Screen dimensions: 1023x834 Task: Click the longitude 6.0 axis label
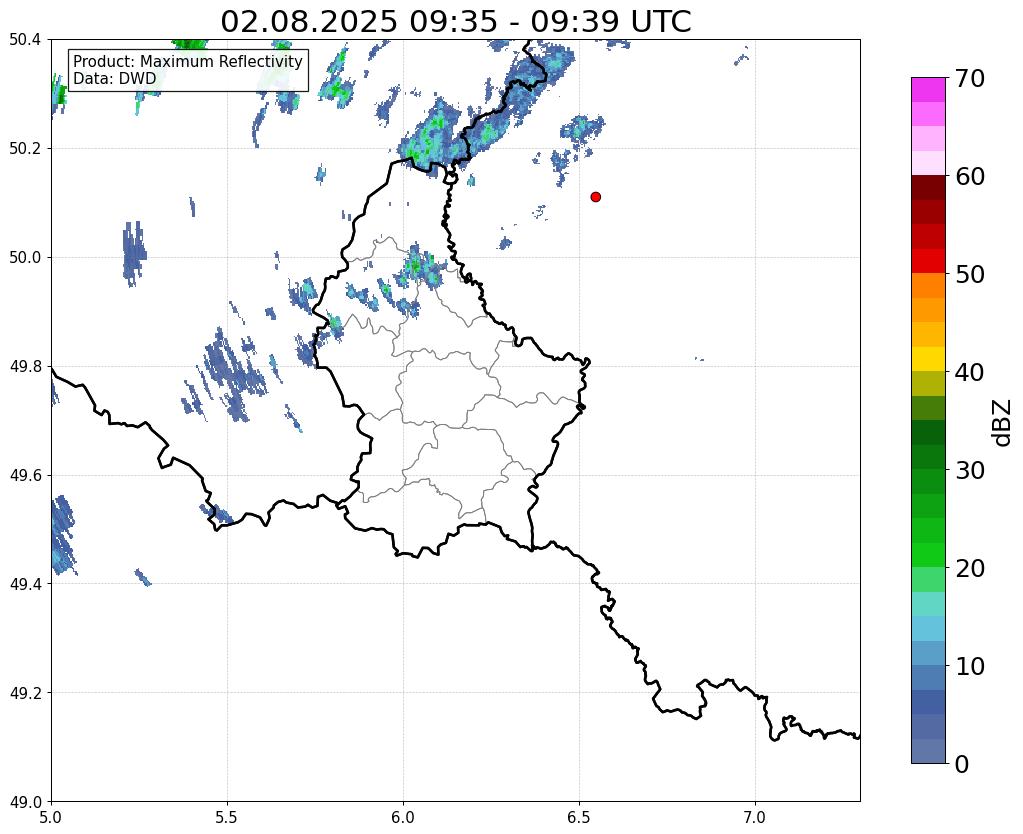tap(403, 817)
